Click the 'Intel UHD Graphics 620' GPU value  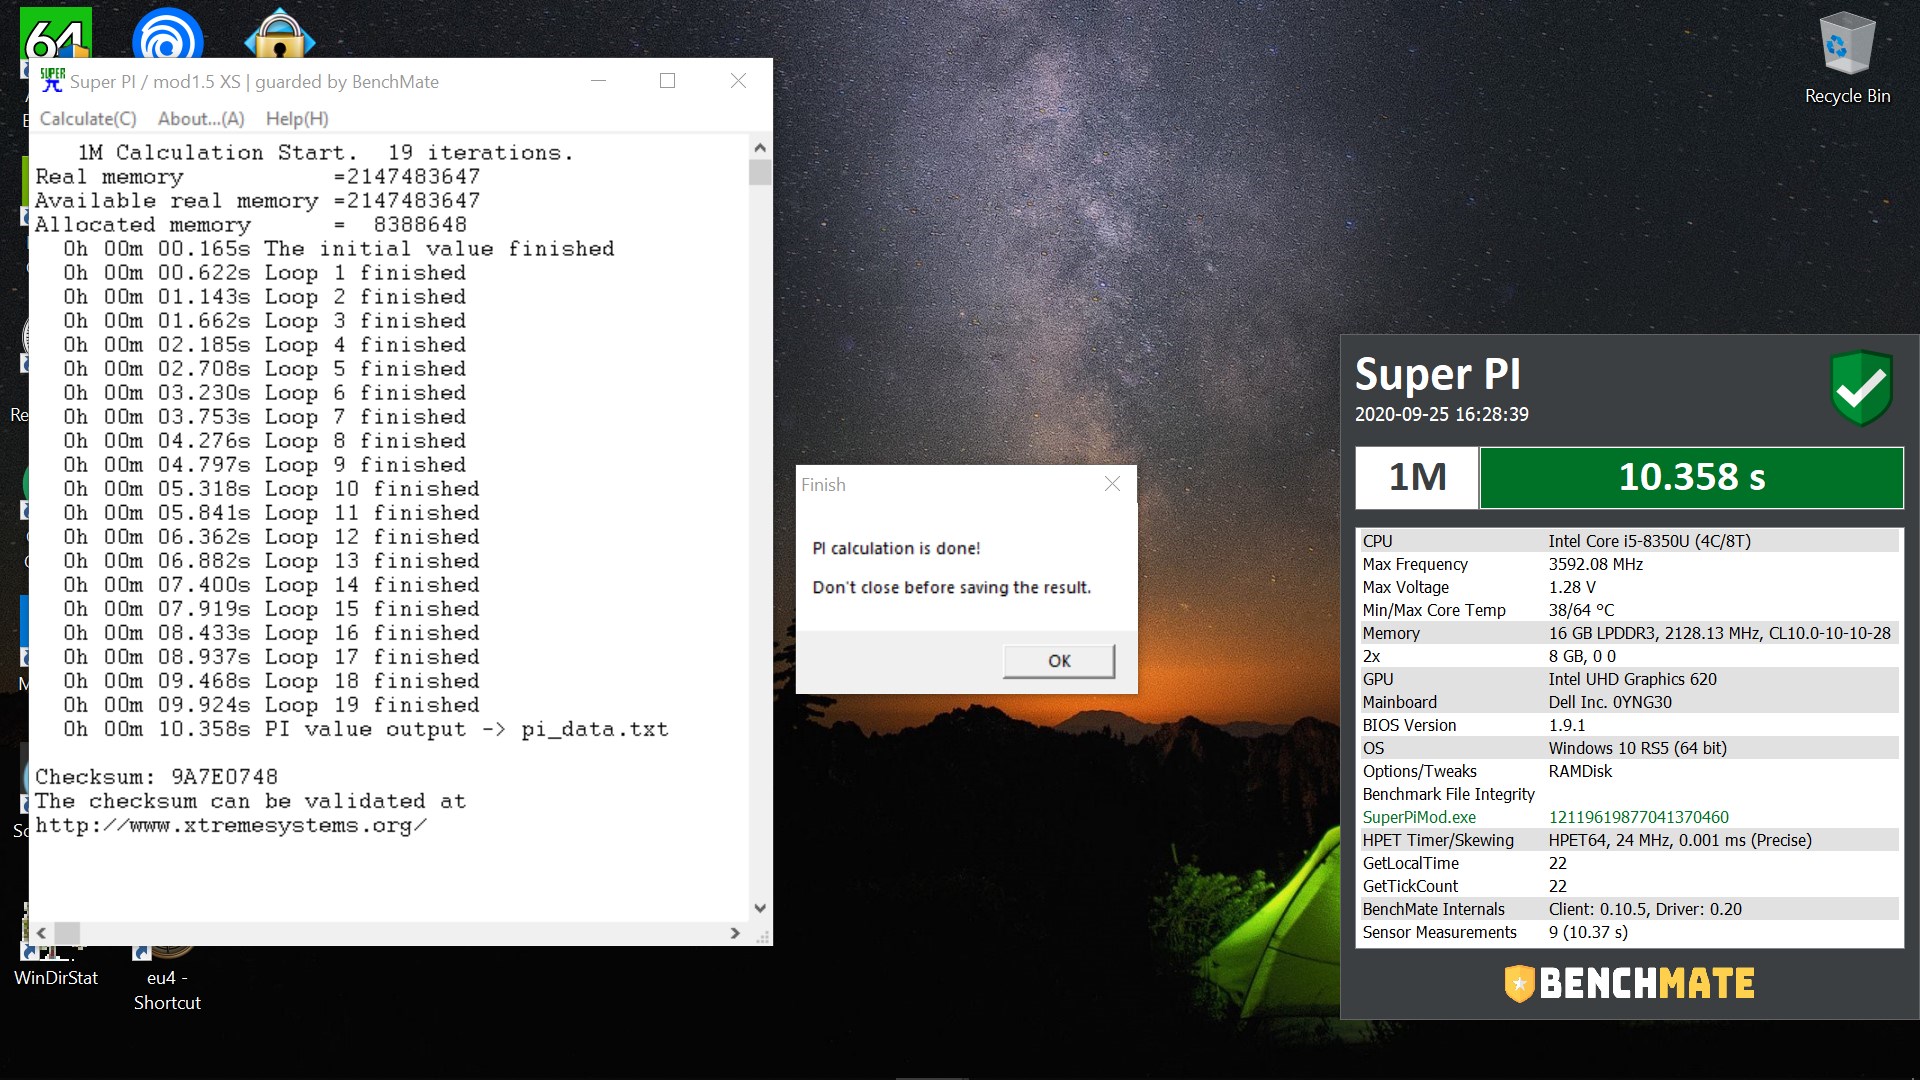click(1632, 679)
